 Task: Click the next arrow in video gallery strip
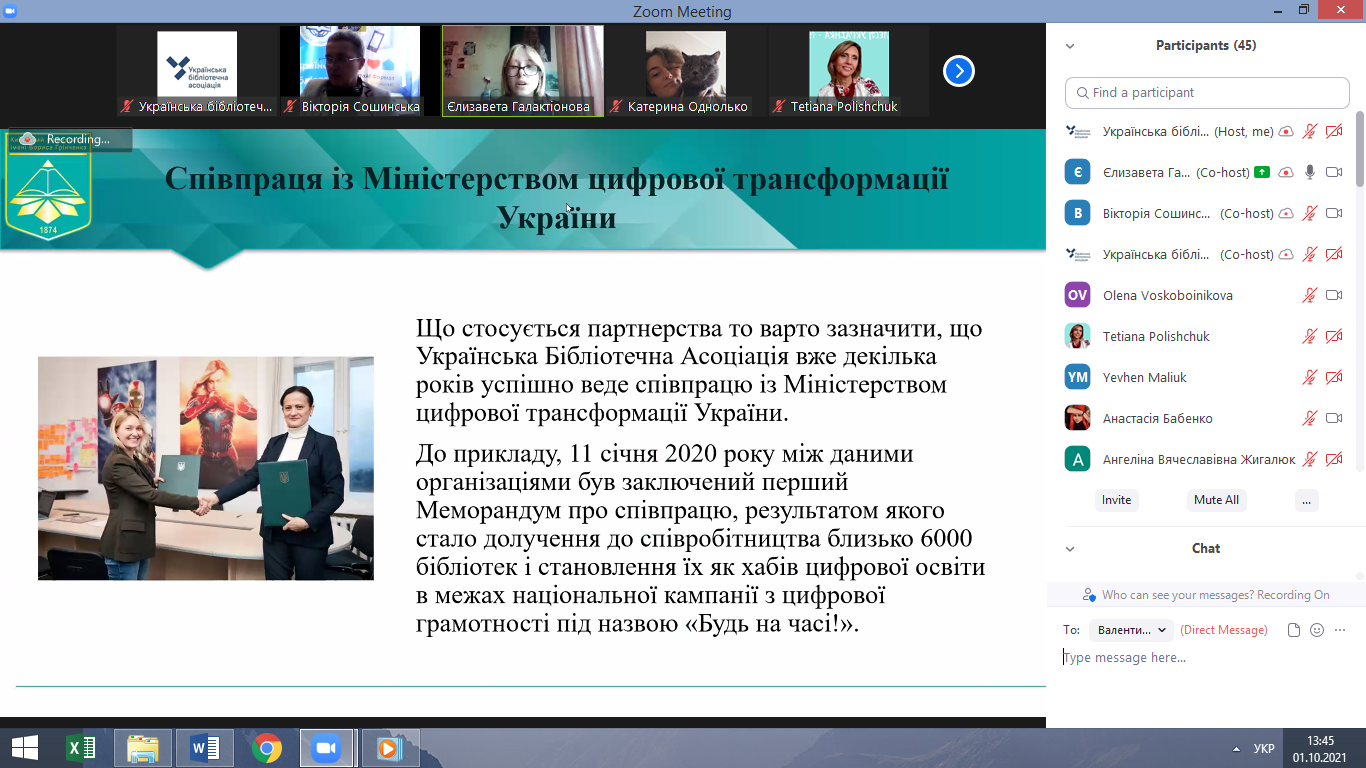[958, 71]
